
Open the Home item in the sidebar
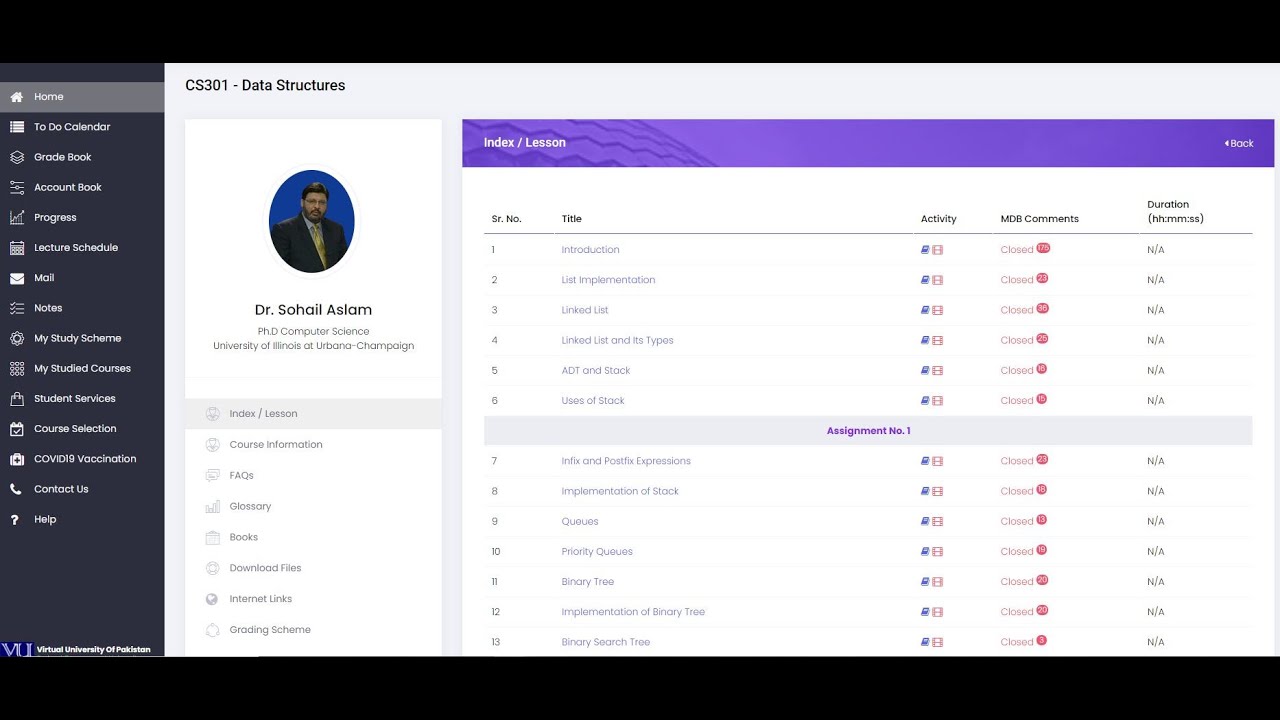click(x=82, y=97)
